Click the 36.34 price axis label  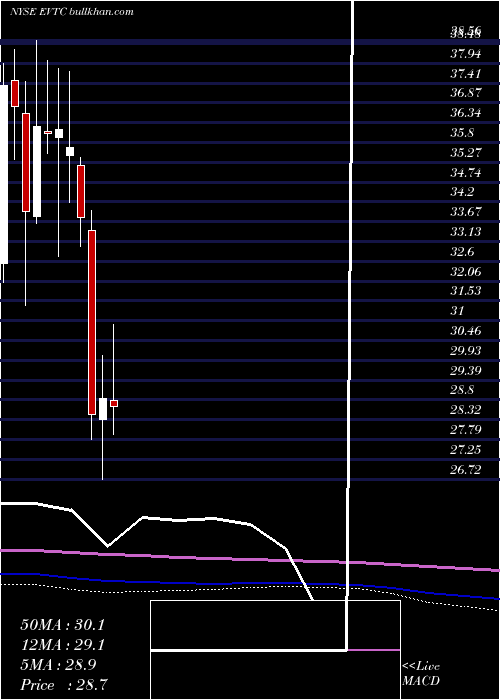click(466, 113)
